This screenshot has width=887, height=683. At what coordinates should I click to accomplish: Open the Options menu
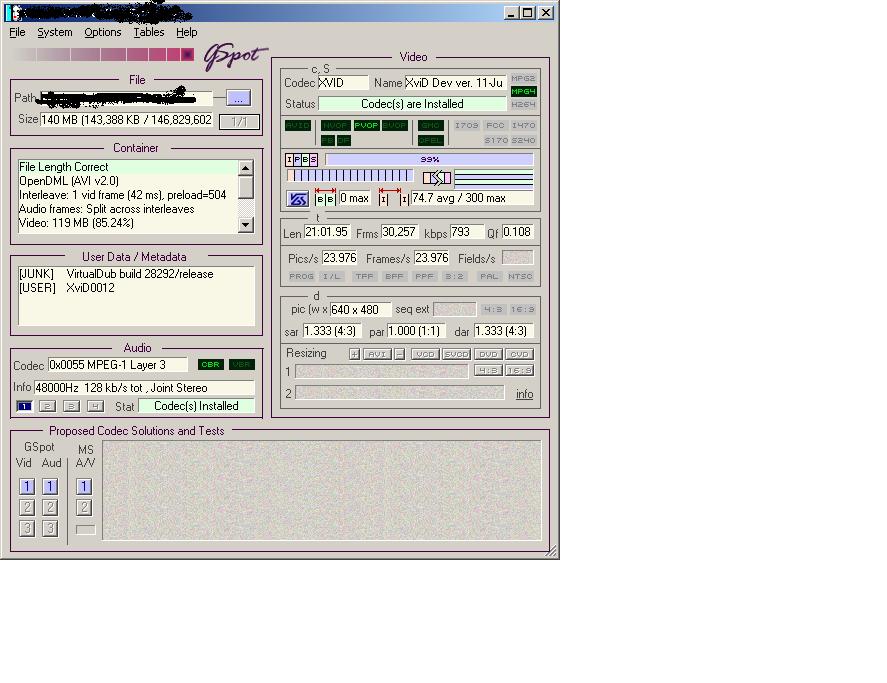tap(102, 32)
